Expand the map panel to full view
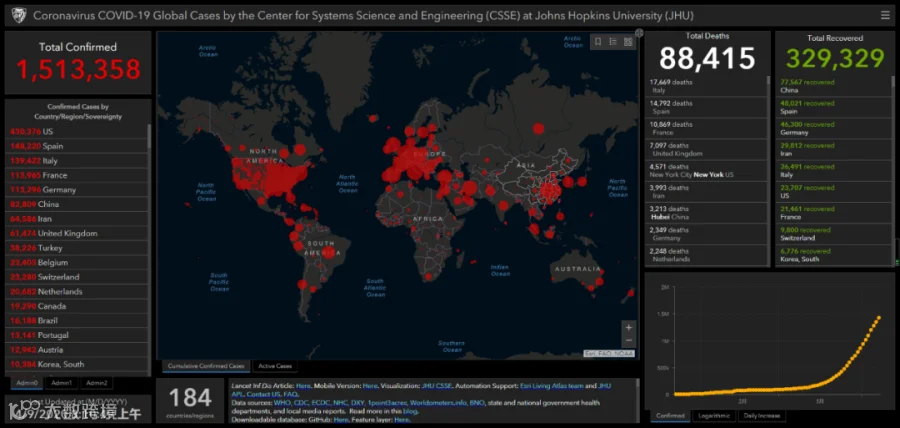The width and height of the screenshot is (900, 428). click(x=639, y=33)
